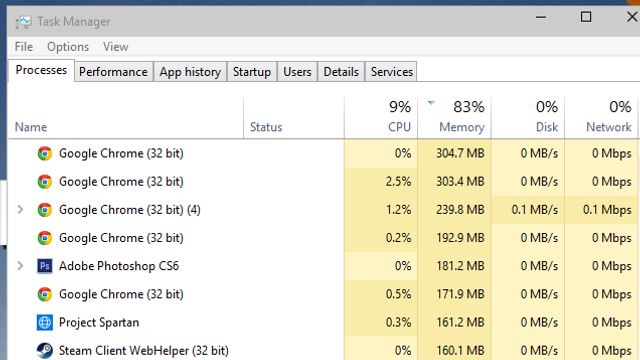Click the 2.5% CPU value
Viewport: 640px width, 360px height.
[x=398, y=182]
